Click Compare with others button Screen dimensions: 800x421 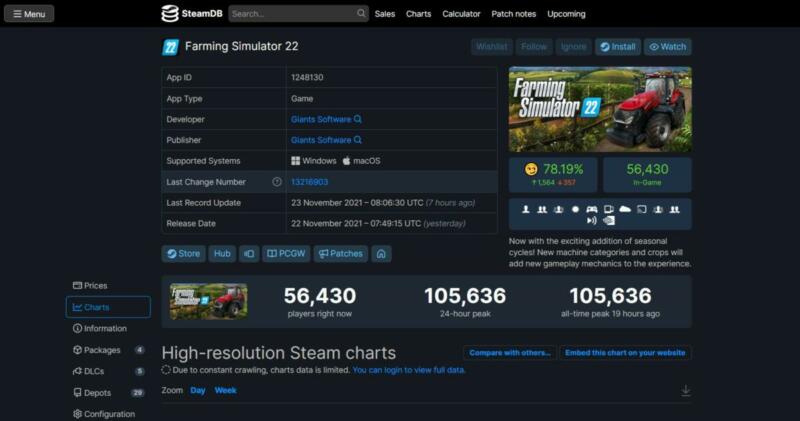point(510,353)
